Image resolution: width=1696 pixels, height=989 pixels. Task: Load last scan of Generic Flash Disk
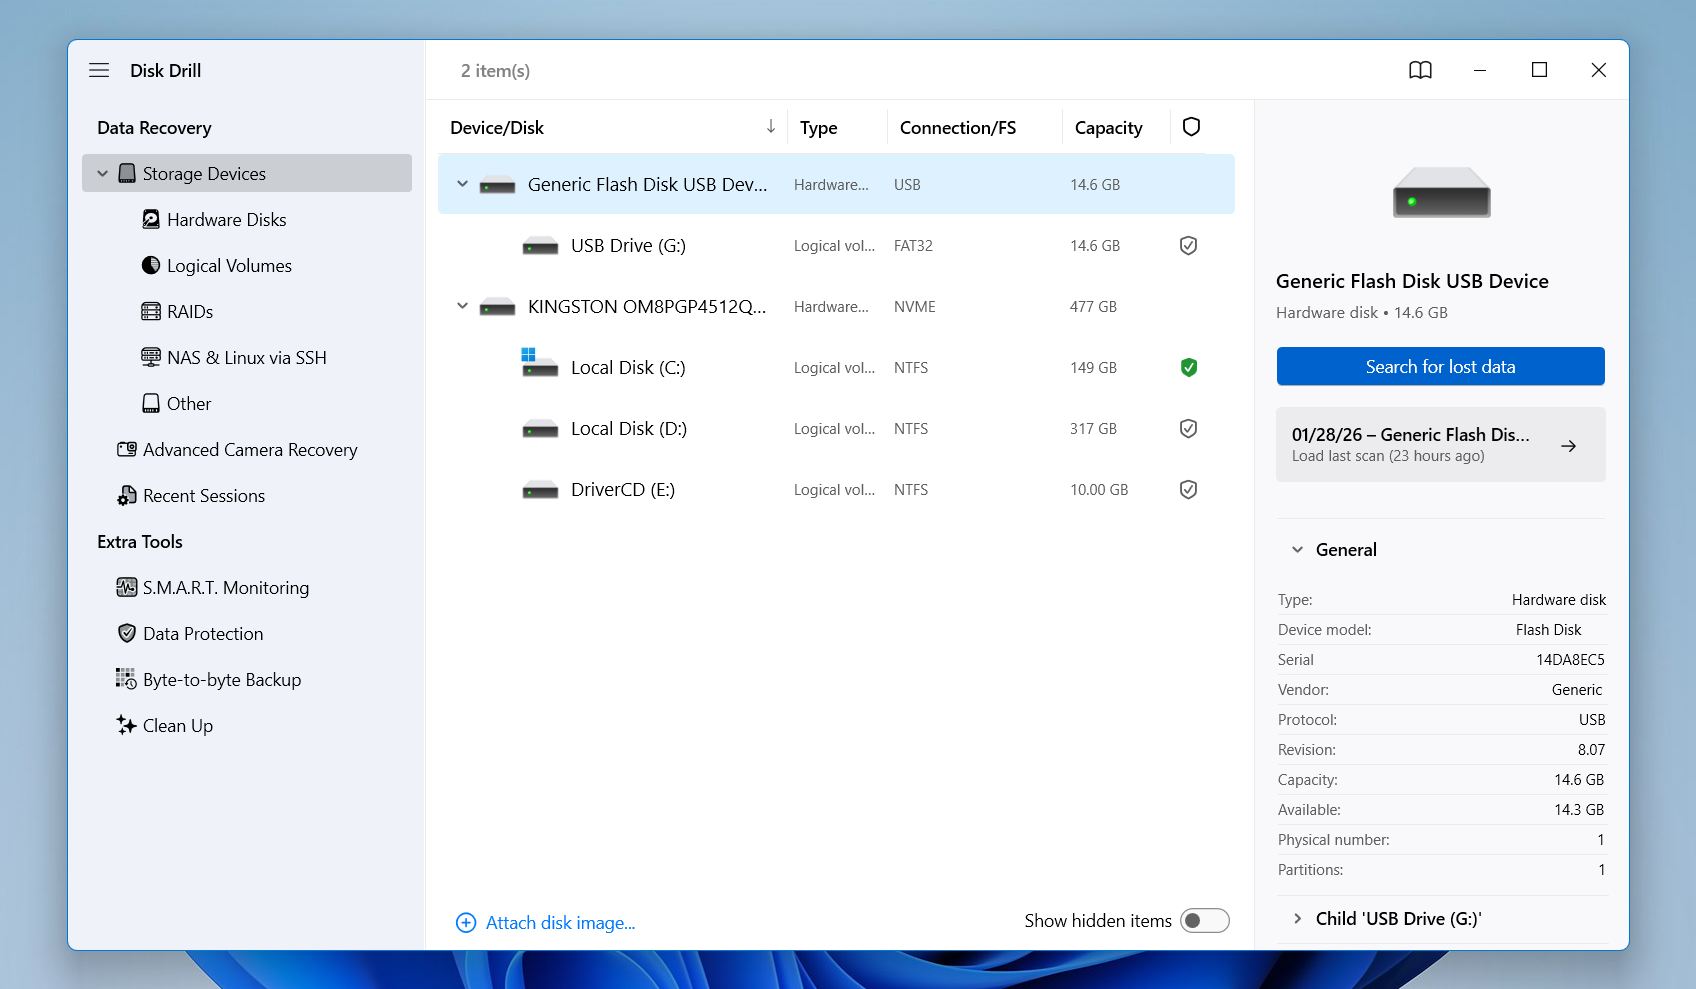click(1440, 445)
